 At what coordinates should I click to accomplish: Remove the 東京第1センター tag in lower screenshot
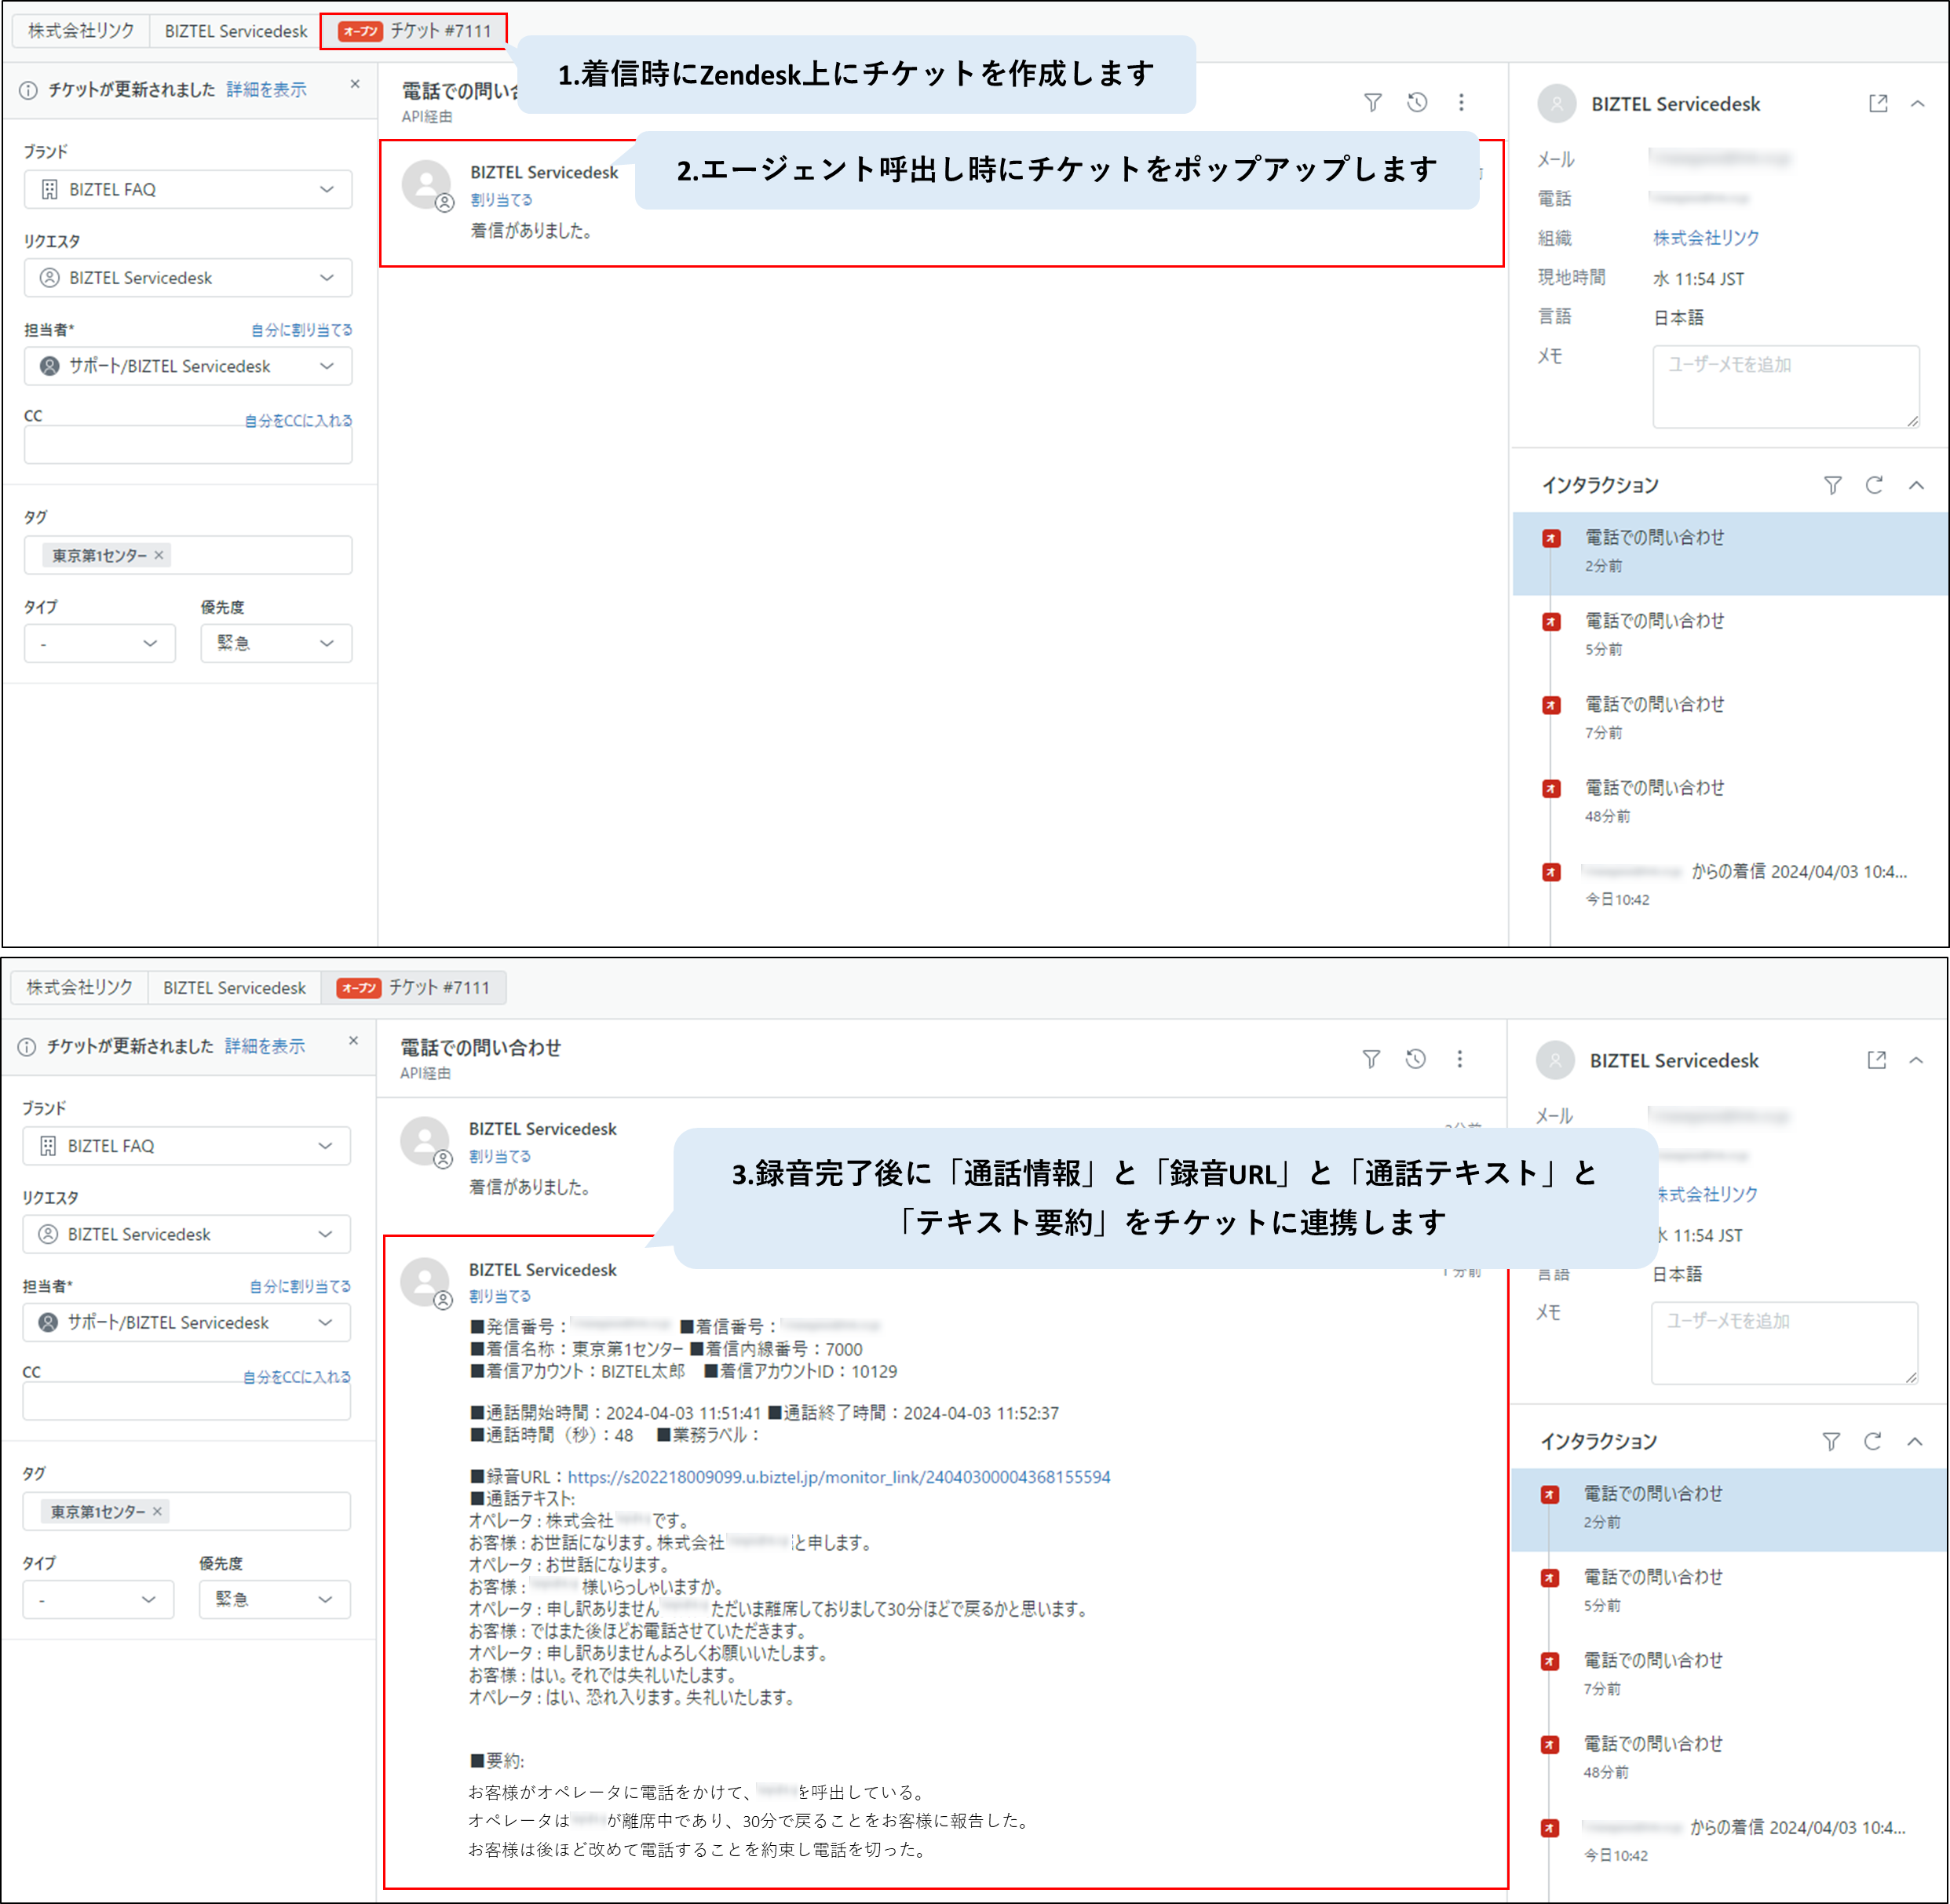coord(157,1511)
